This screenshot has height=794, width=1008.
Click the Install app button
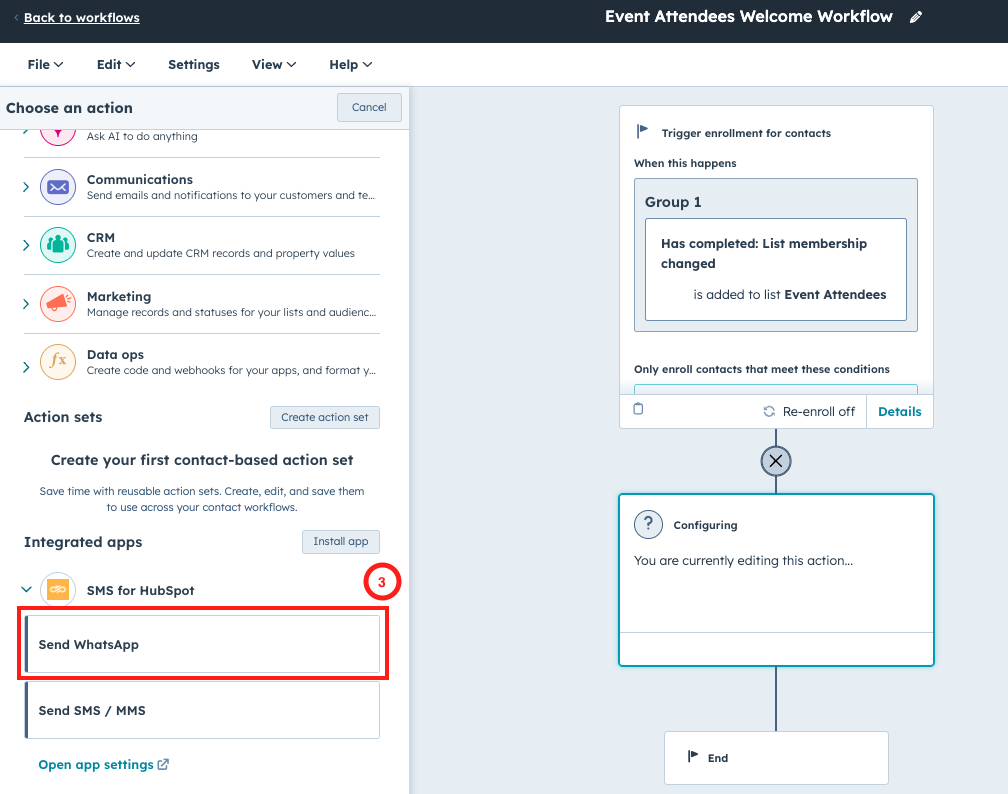coord(341,541)
